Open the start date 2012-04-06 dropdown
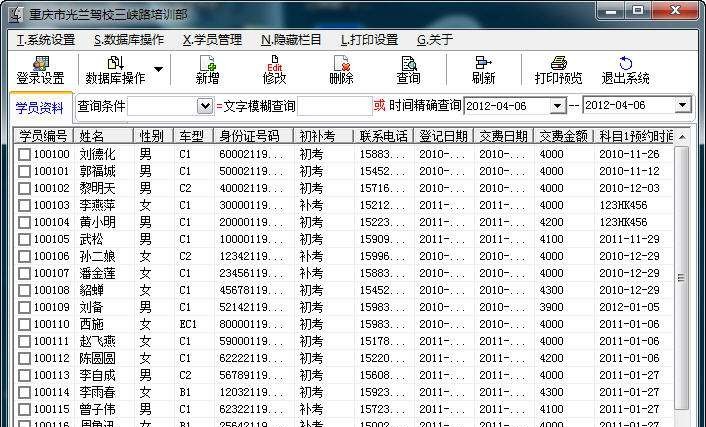Screen dimensions: 706x427 click(557, 106)
